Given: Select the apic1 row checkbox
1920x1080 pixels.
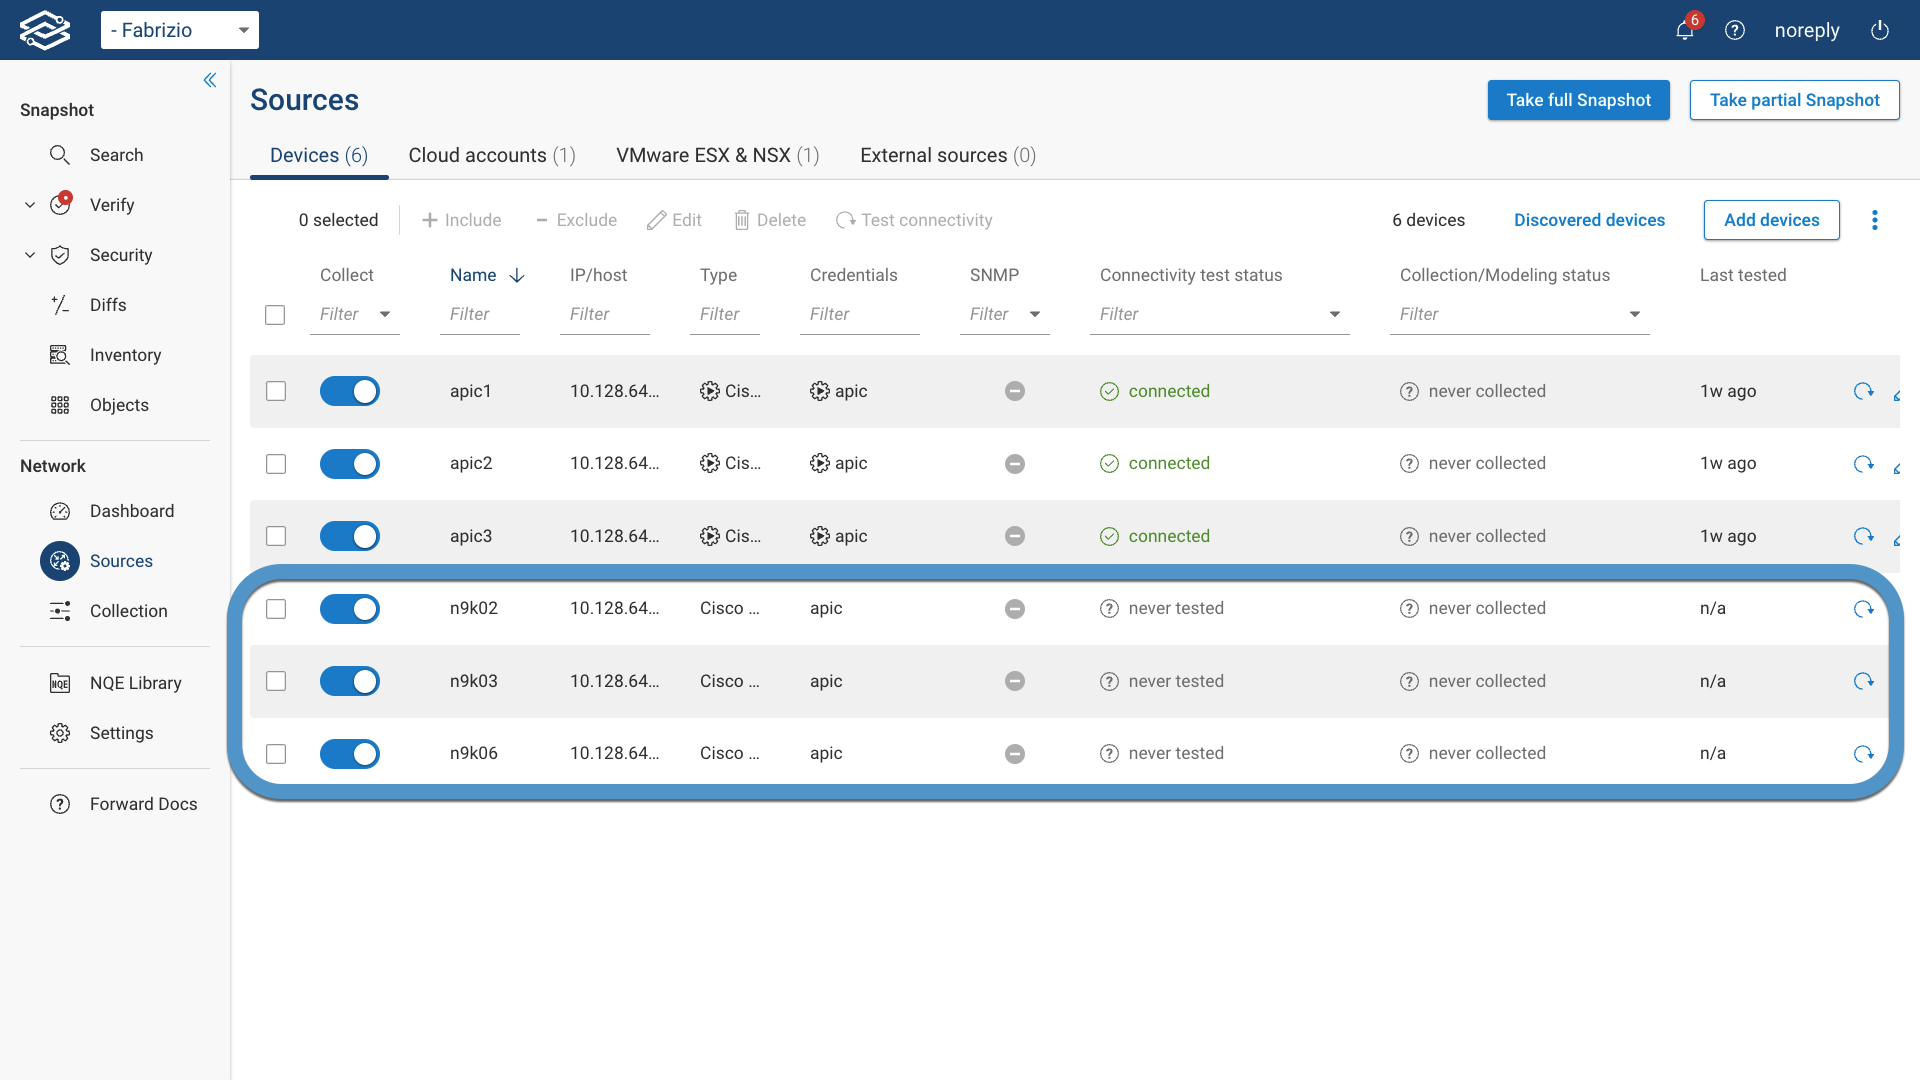Looking at the screenshot, I should (x=275, y=391).
